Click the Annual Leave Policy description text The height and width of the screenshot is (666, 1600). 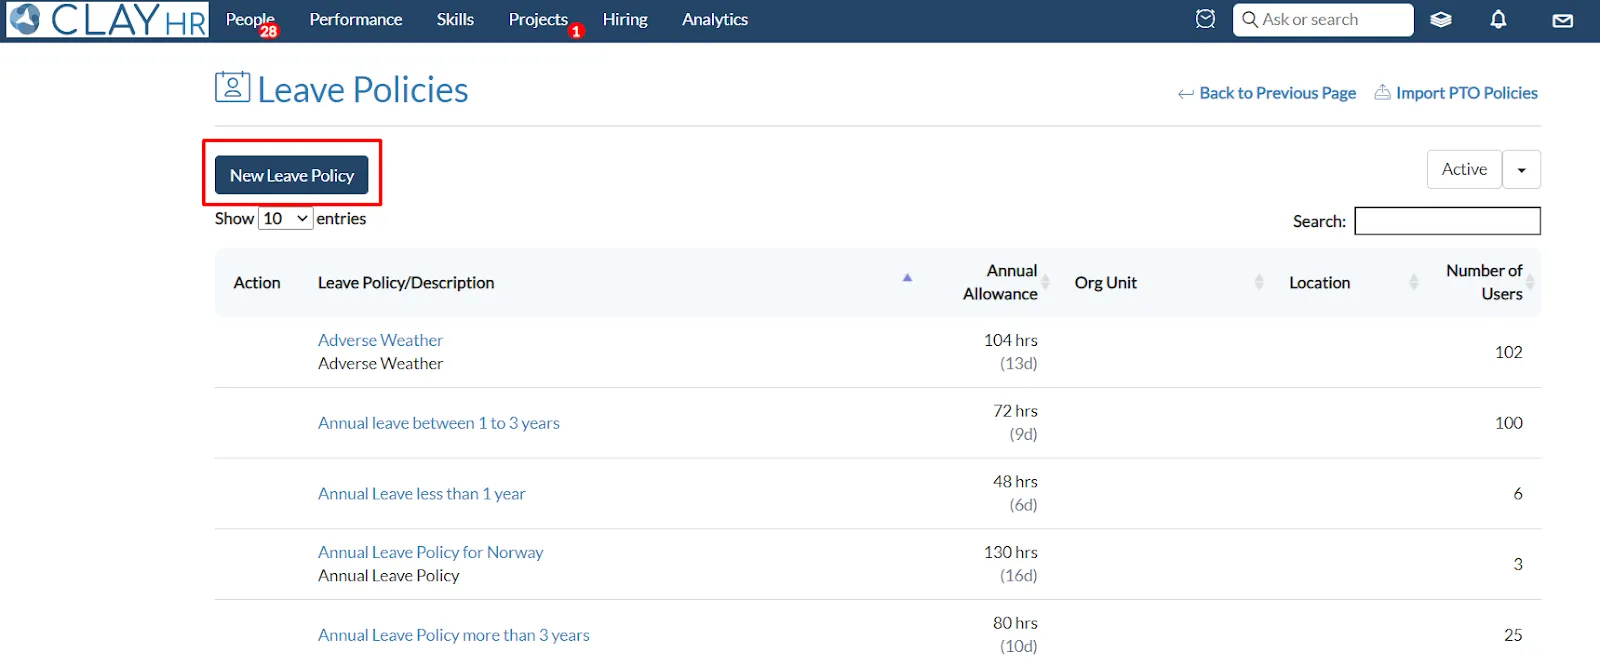389,576
